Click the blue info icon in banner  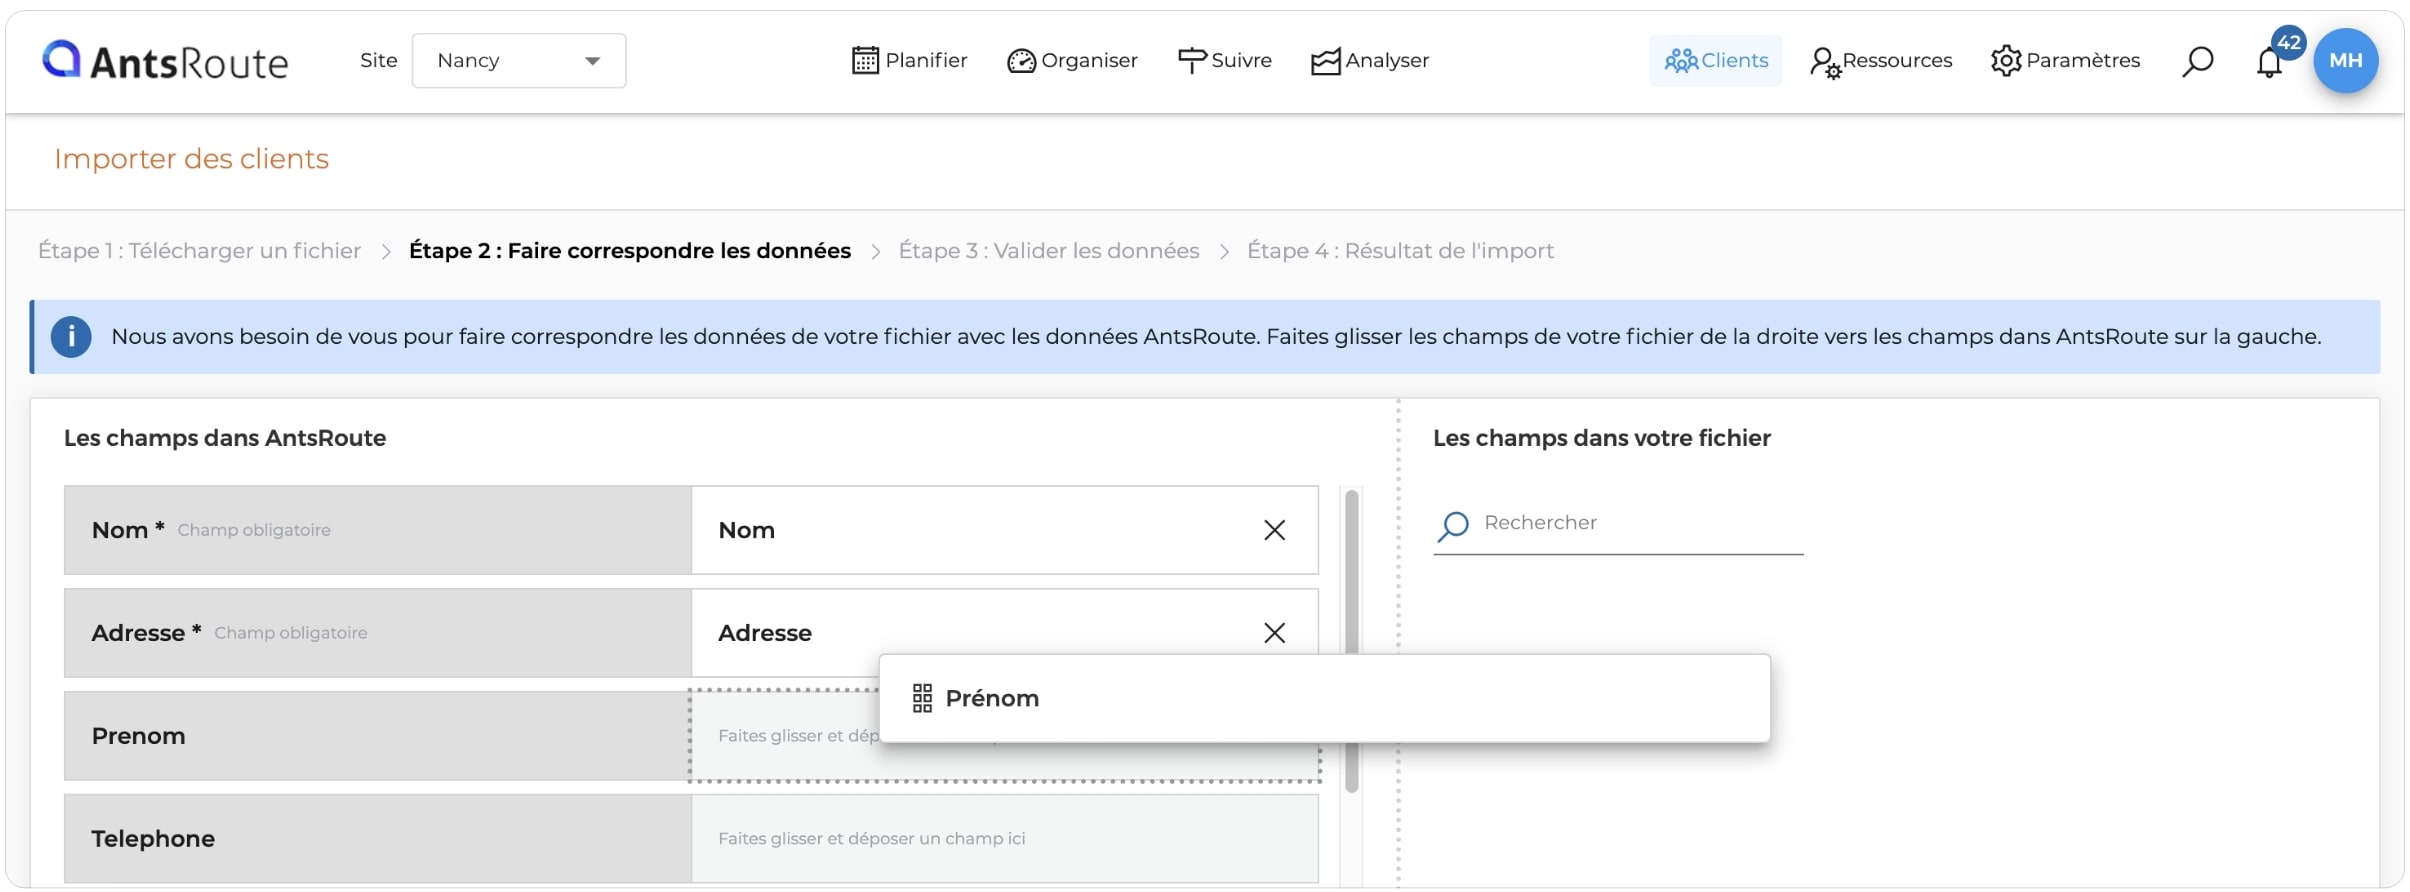click(71, 337)
